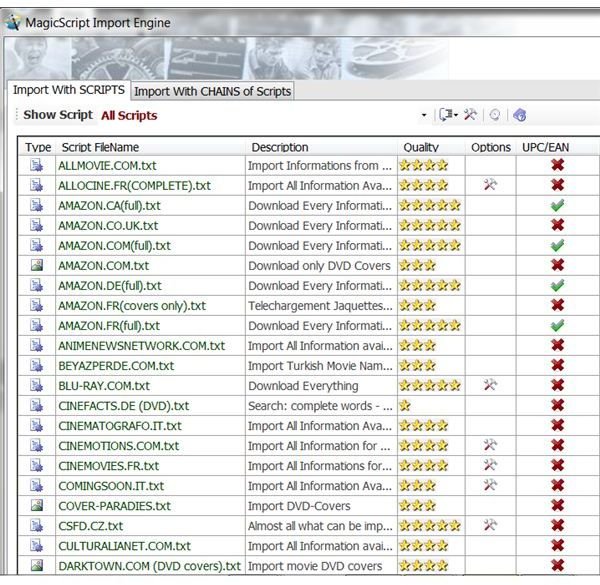Select the Import With SCRIPTS tab
Screen dimensions: 600x585
(69, 90)
